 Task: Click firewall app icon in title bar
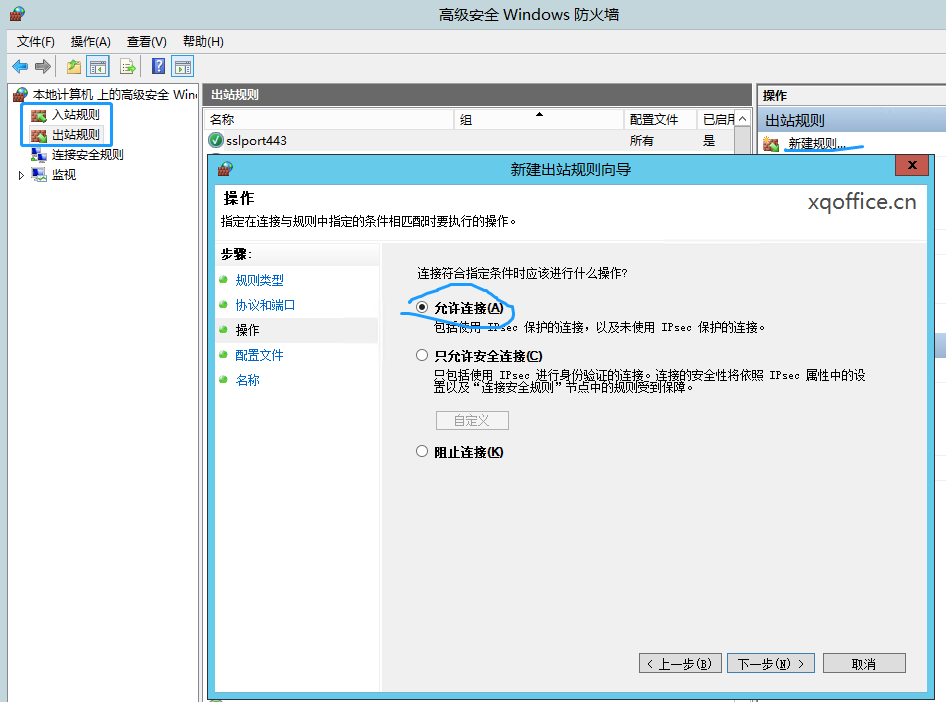[x=17, y=13]
